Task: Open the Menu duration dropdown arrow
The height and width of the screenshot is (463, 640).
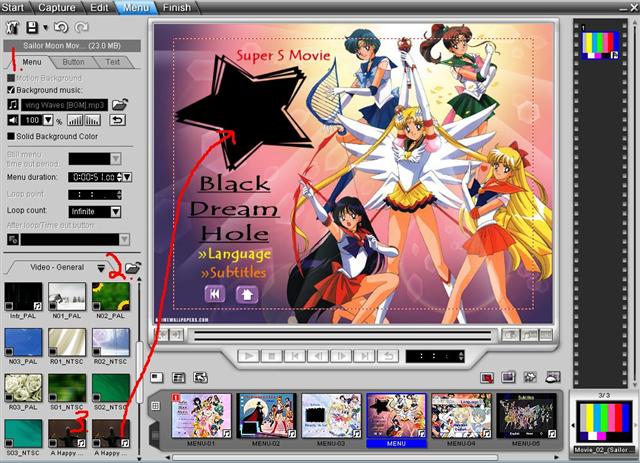Action: (x=127, y=177)
